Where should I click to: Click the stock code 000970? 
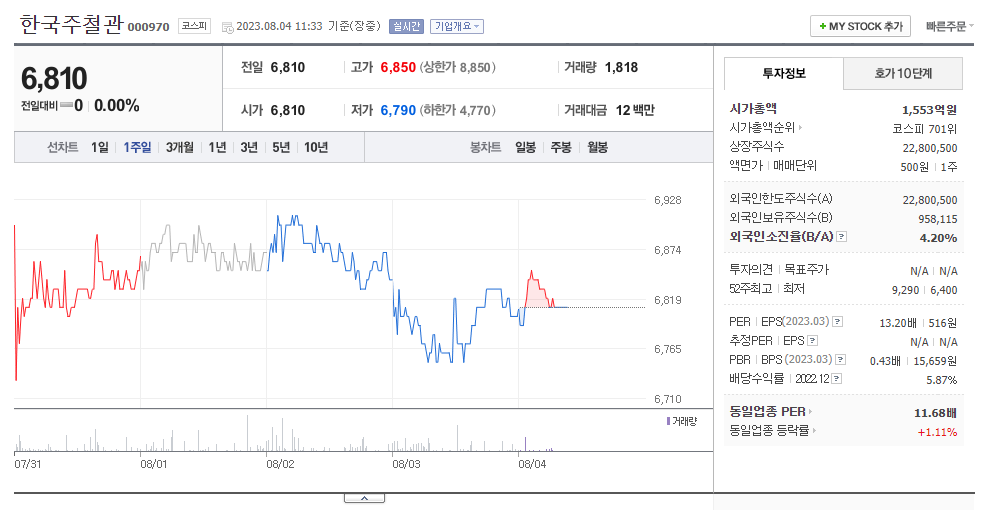coord(149,27)
